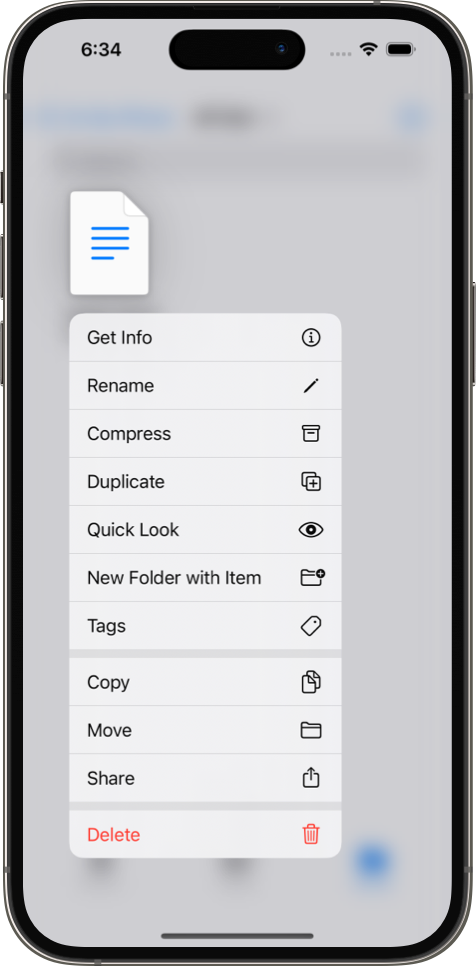The width and height of the screenshot is (476, 966).
Task: Tap the Compress archive box icon
Action: click(311, 434)
